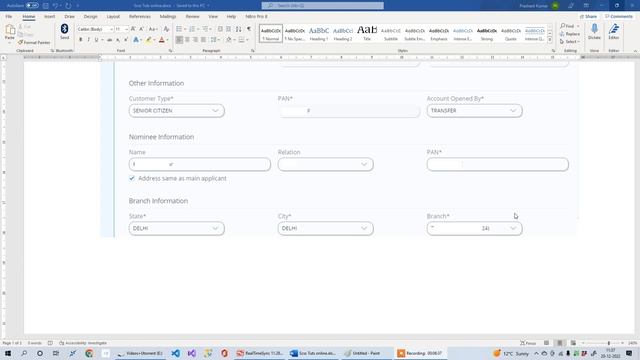Open the font color picker
Viewport: 640px width, 360px height.
click(167, 40)
